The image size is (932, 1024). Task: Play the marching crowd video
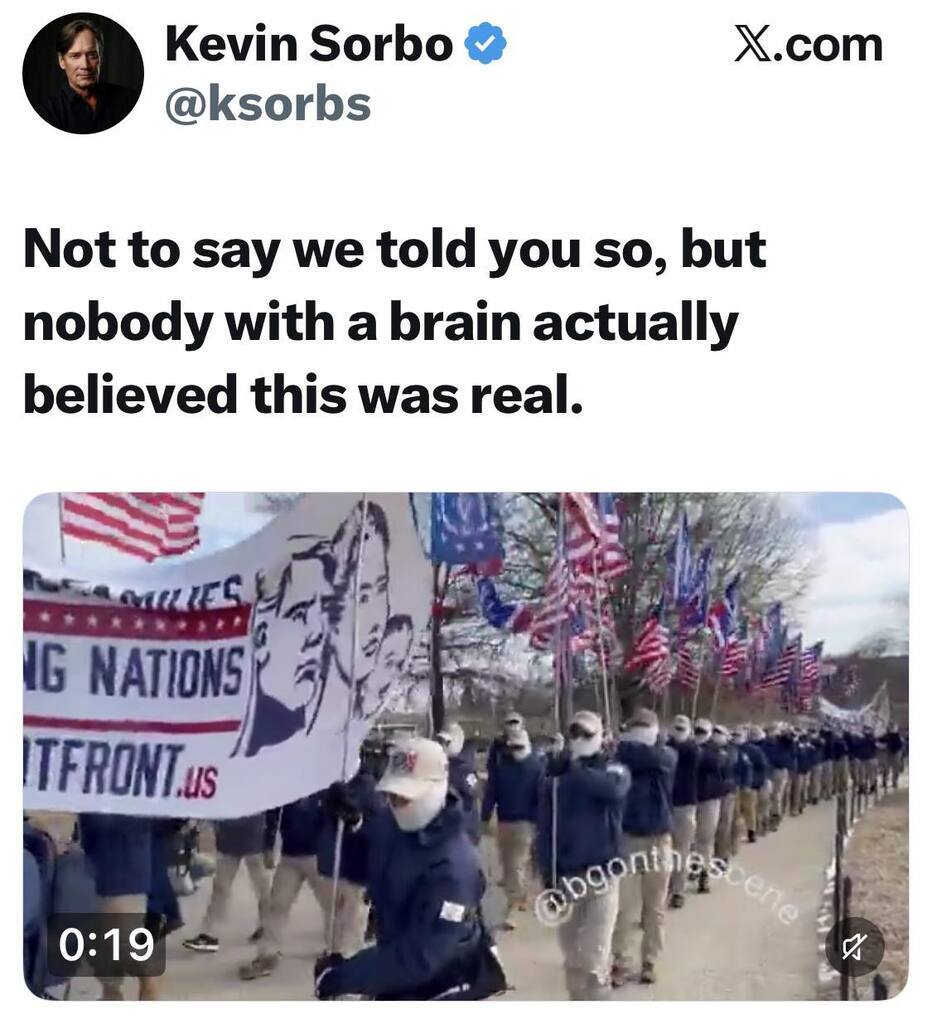tap(466, 746)
